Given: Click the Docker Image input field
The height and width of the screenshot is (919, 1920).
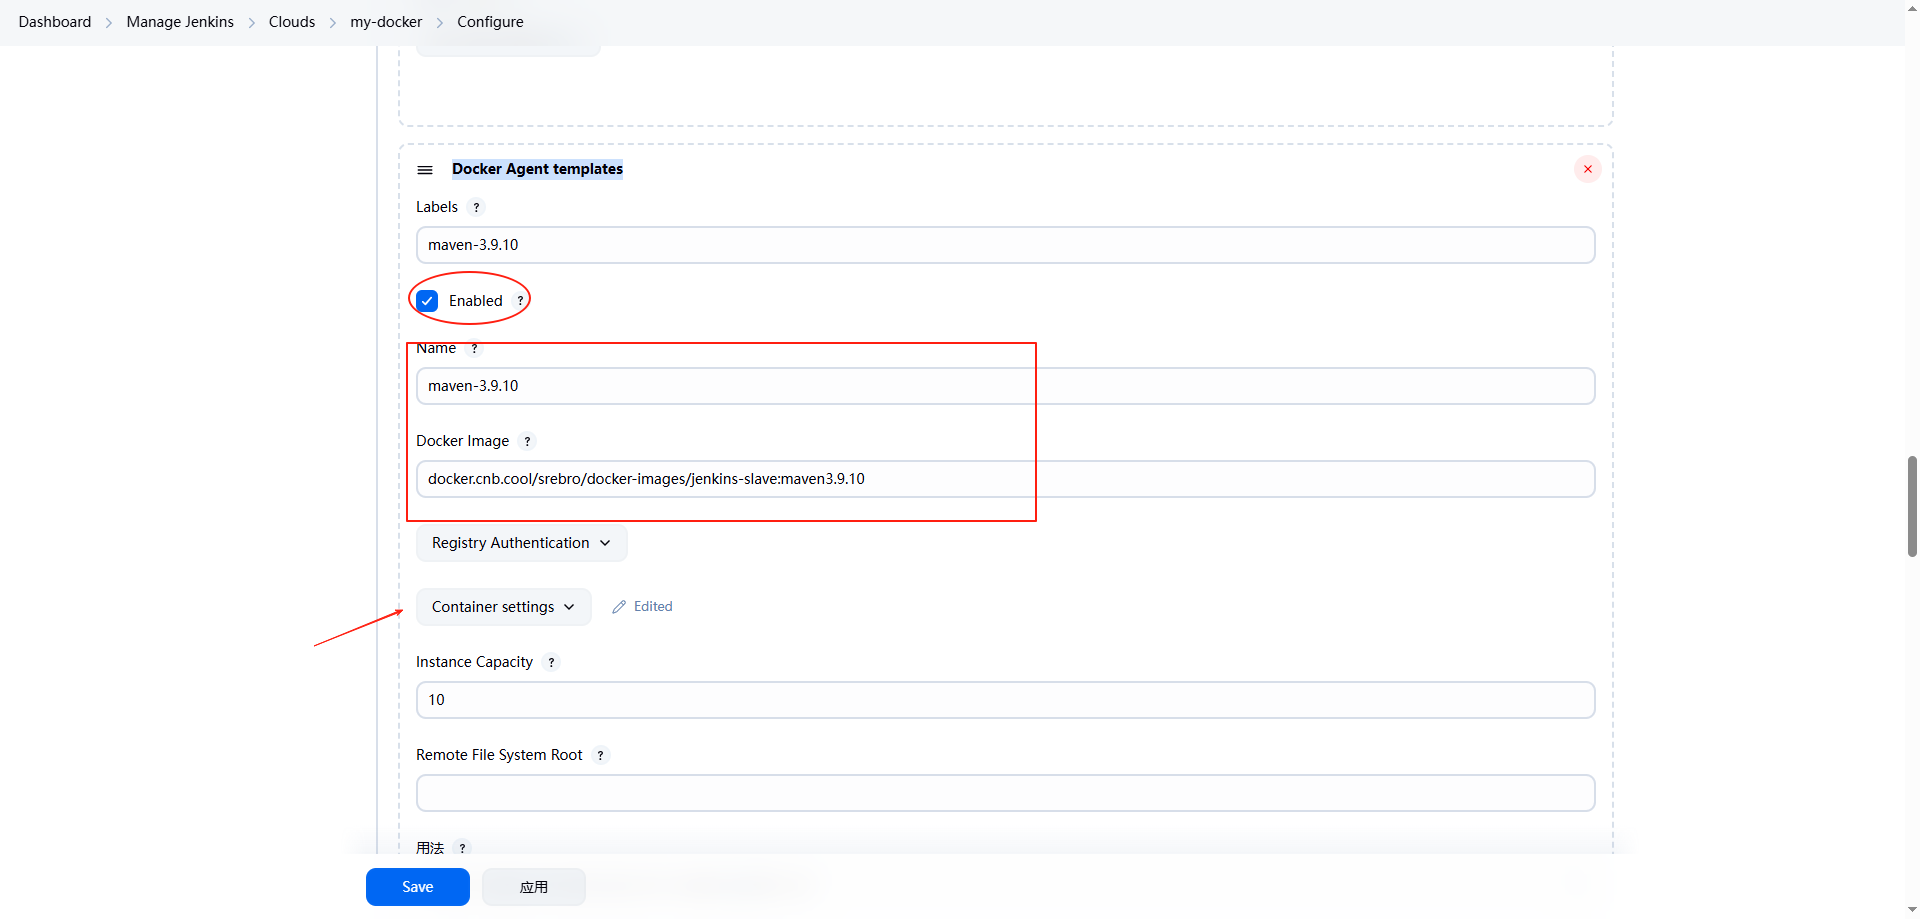Looking at the screenshot, I should [1005, 479].
